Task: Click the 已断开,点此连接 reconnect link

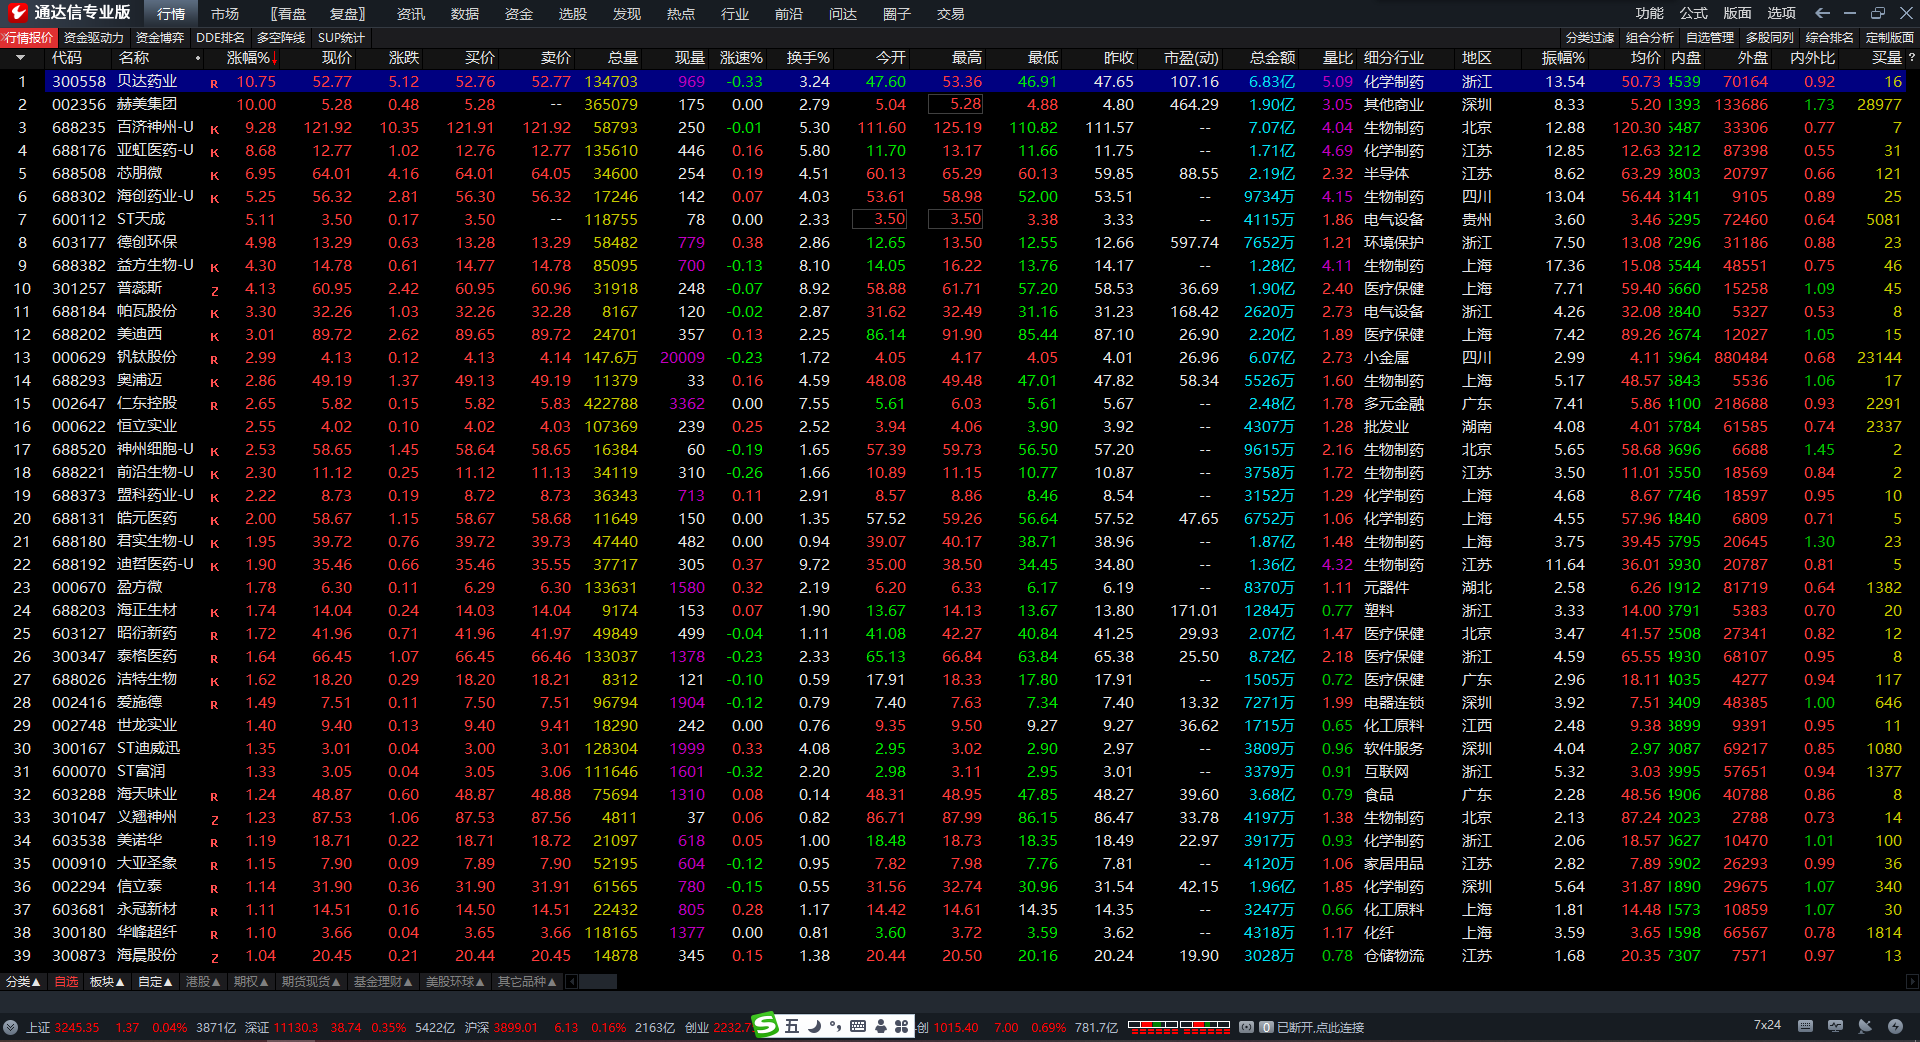Action: 1320,1027
